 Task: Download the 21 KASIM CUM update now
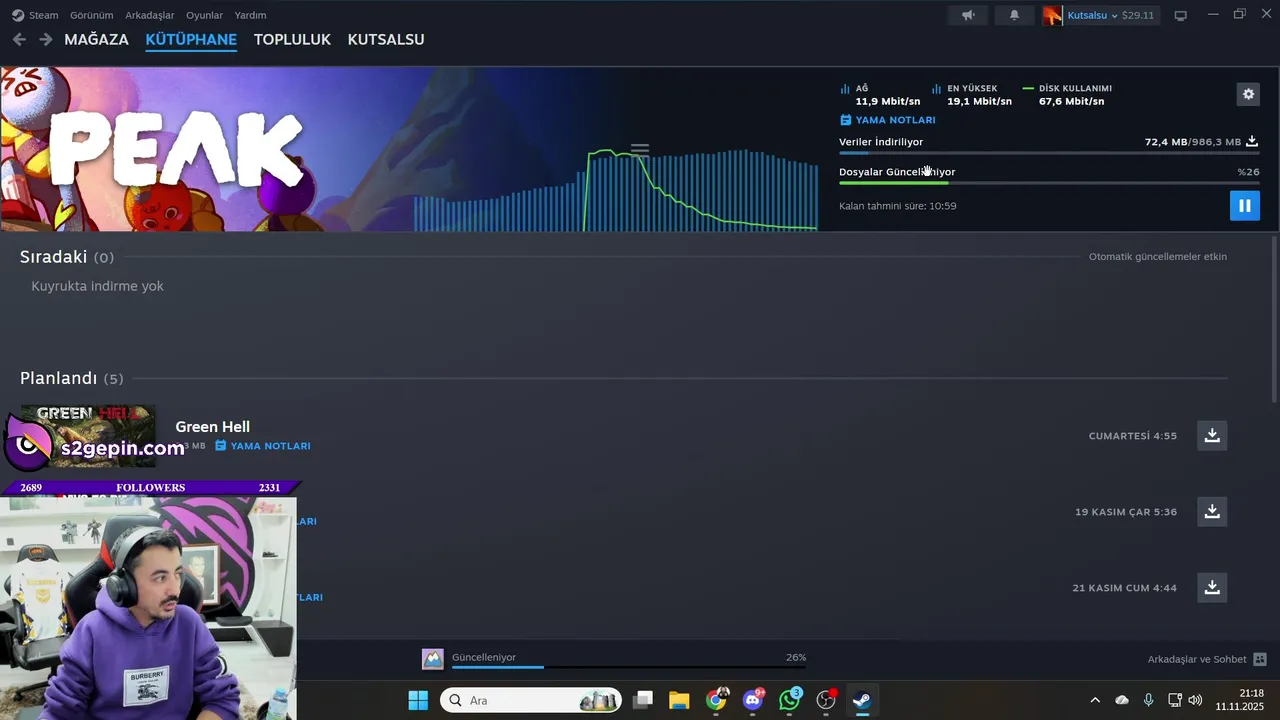click(1212, 587)
